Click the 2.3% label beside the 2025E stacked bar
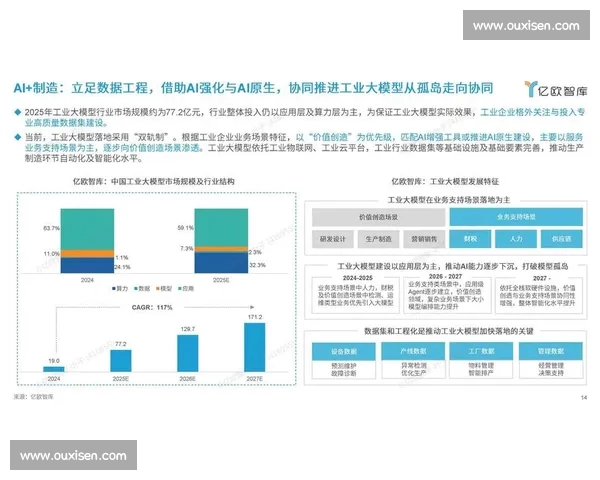 tap(255, 252)
